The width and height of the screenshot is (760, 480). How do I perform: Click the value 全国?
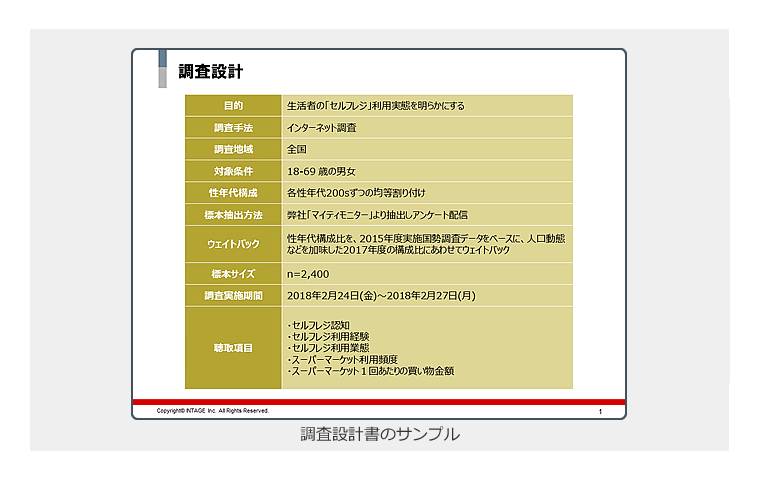[x=297, y=149]
